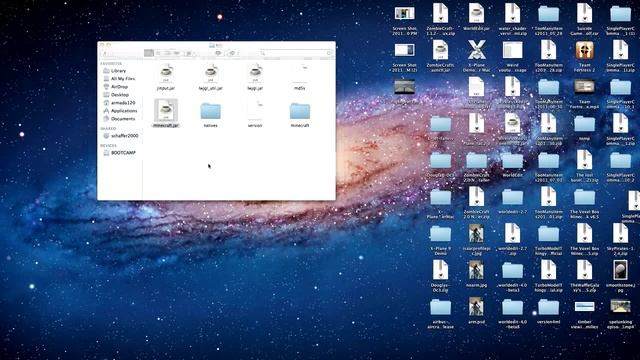The image size is (640, 360).
Task: Switch Finder to icon view
Action: (x=149, y=53)
